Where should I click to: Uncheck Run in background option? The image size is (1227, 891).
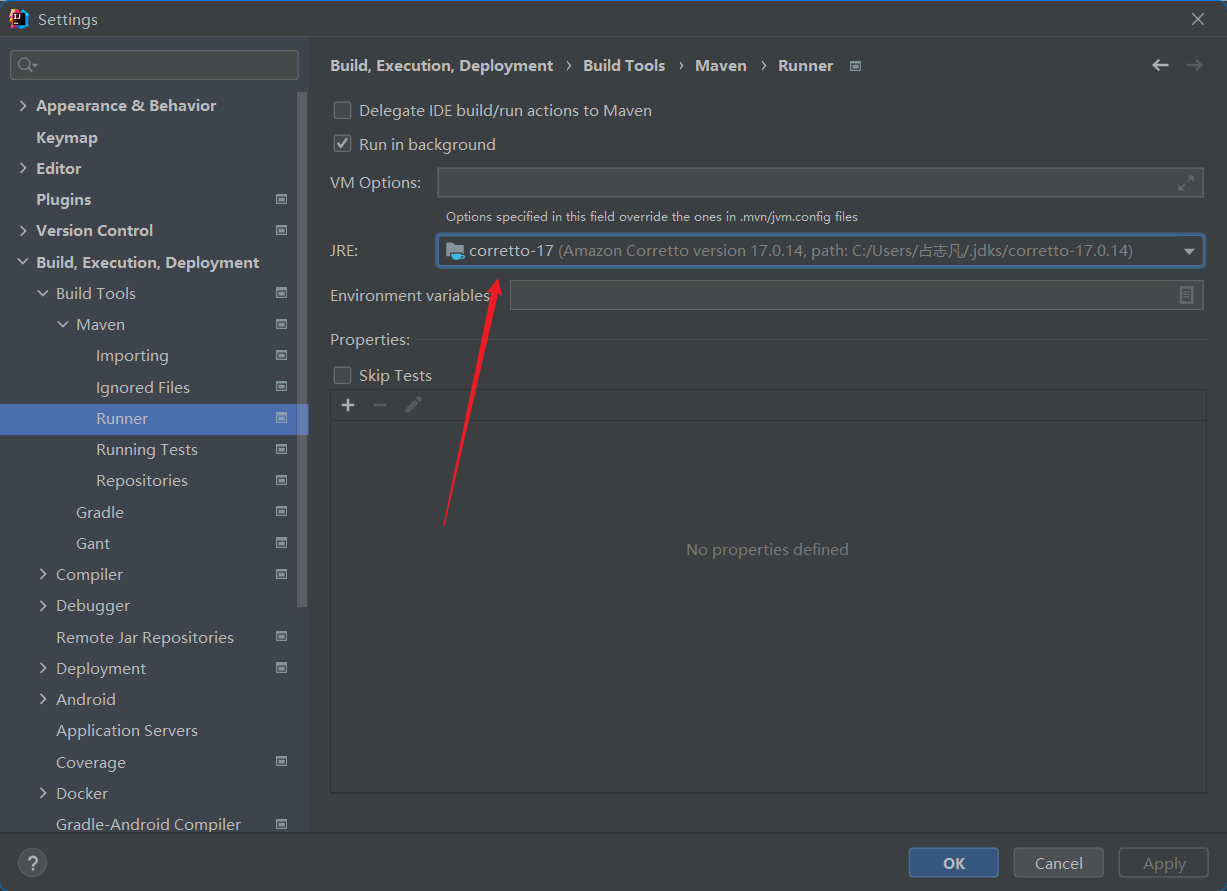point(343,144)
